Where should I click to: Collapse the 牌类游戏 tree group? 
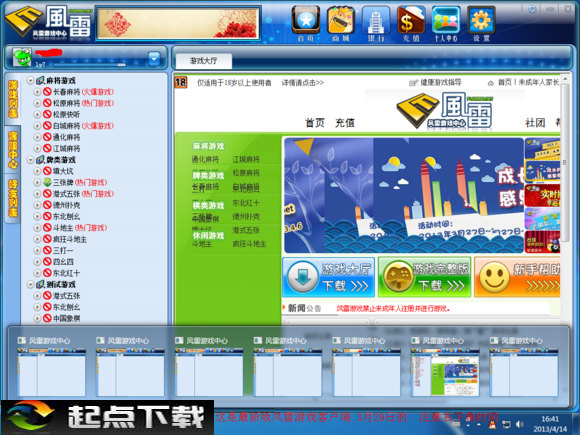[31, 160]
